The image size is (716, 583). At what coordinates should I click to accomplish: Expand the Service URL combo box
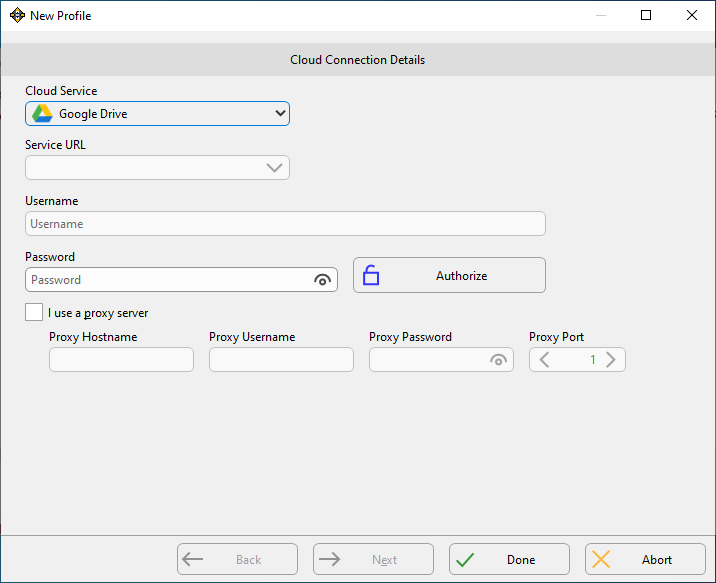tap(158, 168)
